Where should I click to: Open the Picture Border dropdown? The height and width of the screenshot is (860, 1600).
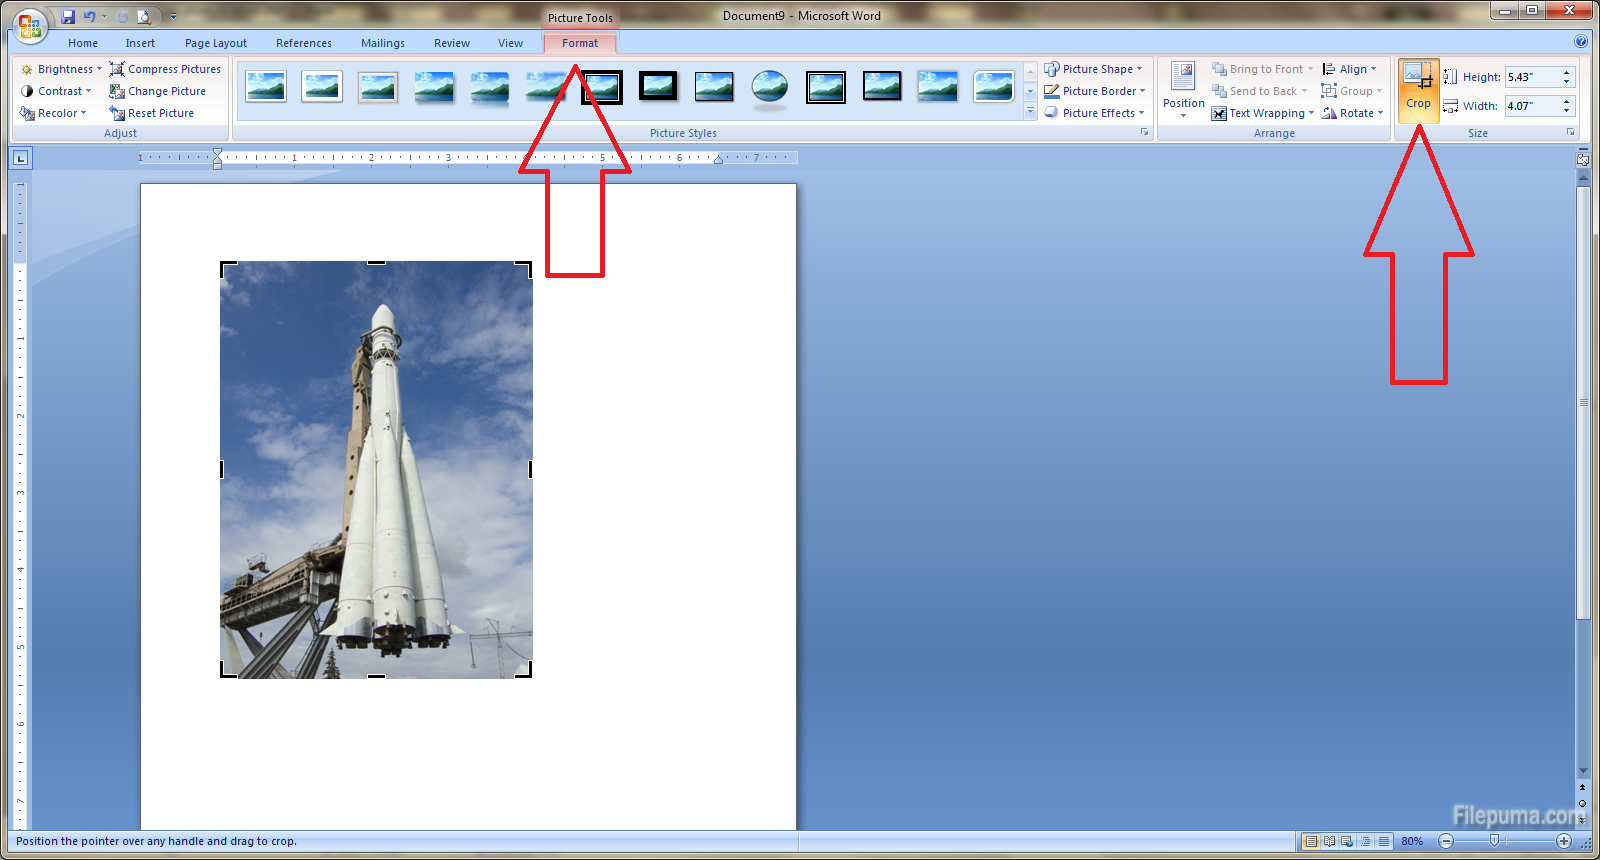1095,91
